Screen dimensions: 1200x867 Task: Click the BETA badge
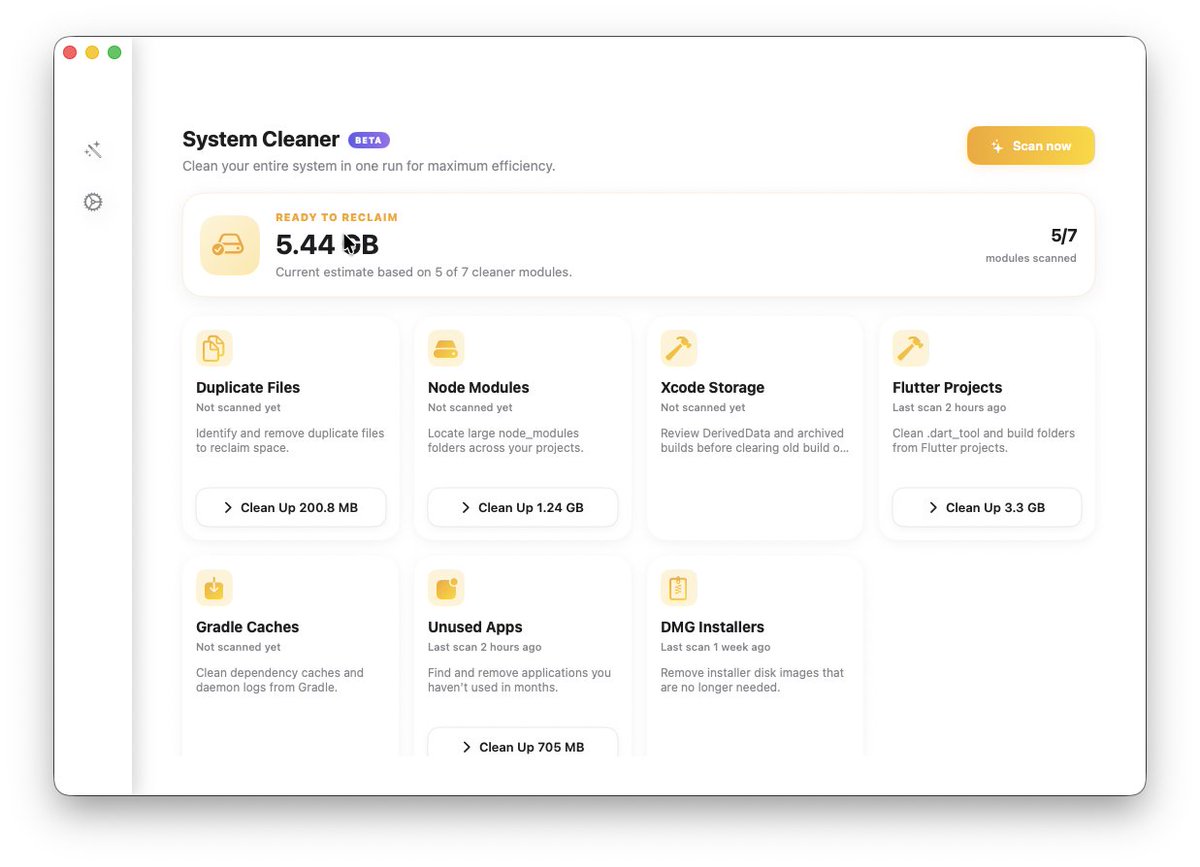point(369,140)
